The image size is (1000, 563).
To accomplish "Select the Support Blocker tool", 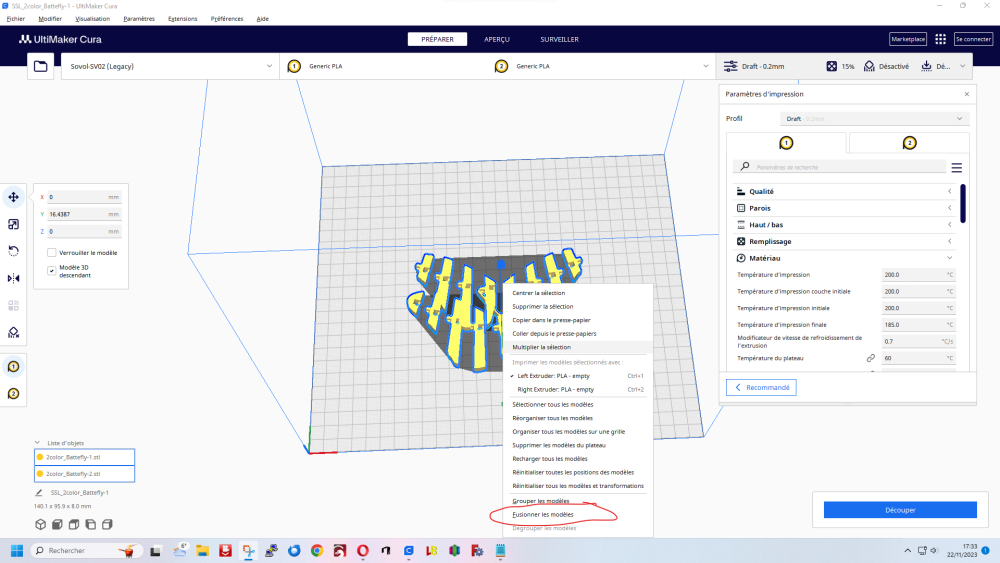I will point(13,332).
